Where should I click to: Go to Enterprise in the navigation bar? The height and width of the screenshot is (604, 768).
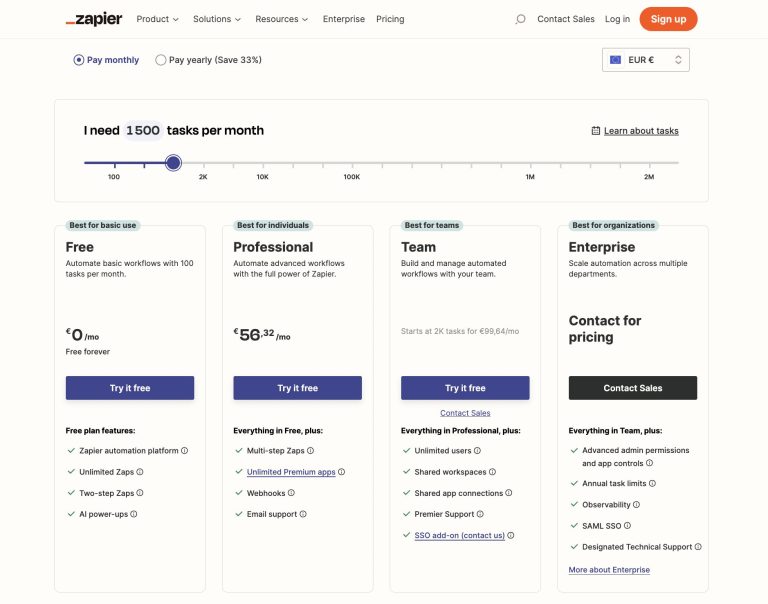[344, 19]
